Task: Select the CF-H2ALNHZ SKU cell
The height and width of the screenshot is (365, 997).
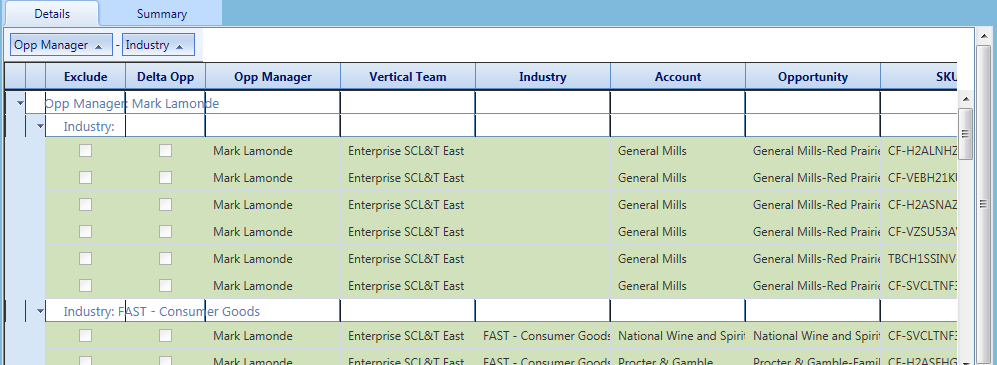Action: 919,151
